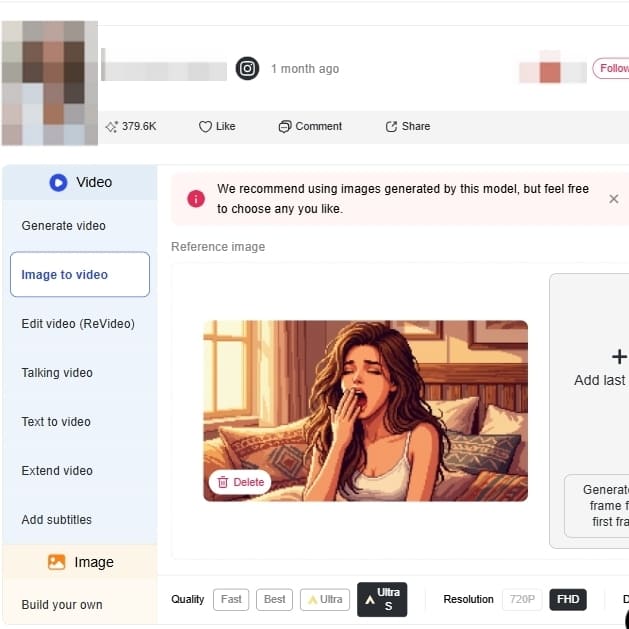Image resolution: width=629 pixels, height=629 pixels.
Task: Click the Quality label
Action: point(187,599)
